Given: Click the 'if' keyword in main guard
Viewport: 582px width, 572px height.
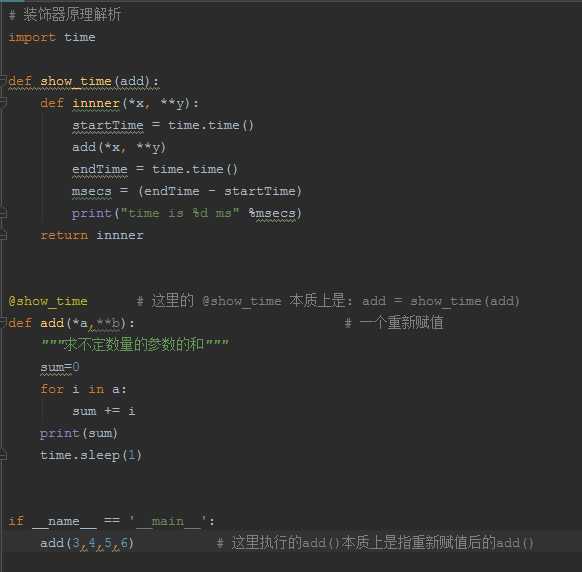Looking at the screenshot, I should point(16,521).
